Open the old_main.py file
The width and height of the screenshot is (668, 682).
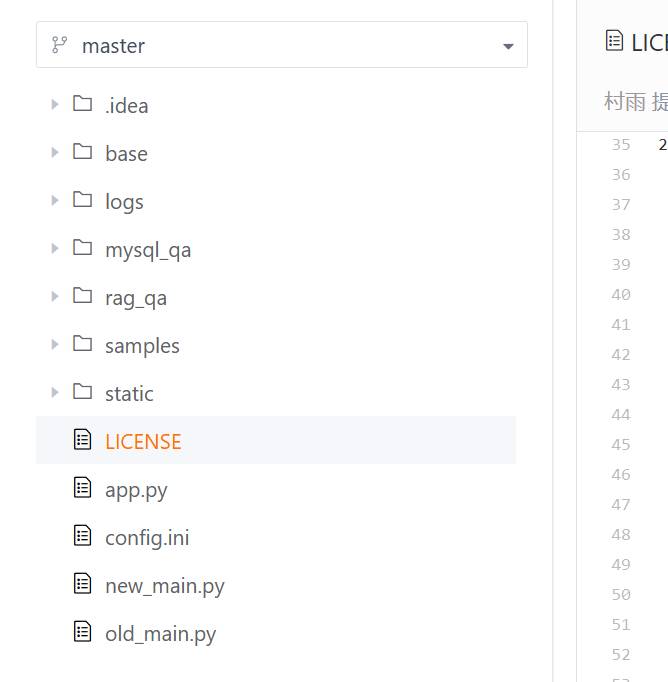(160, 634)
